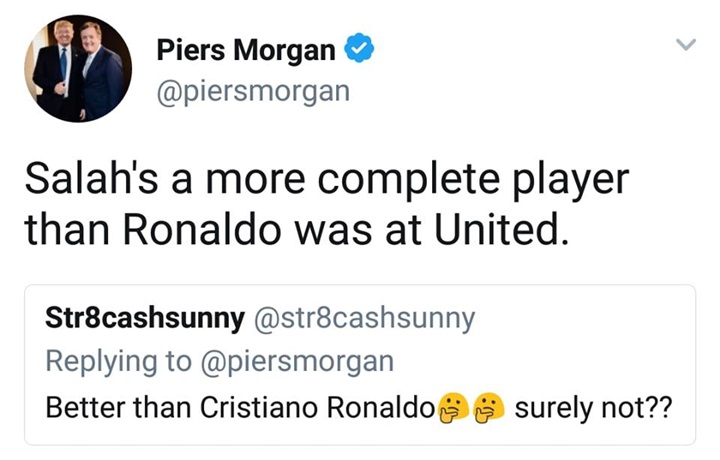Click 'Salah's a more complete player' line

326,179
